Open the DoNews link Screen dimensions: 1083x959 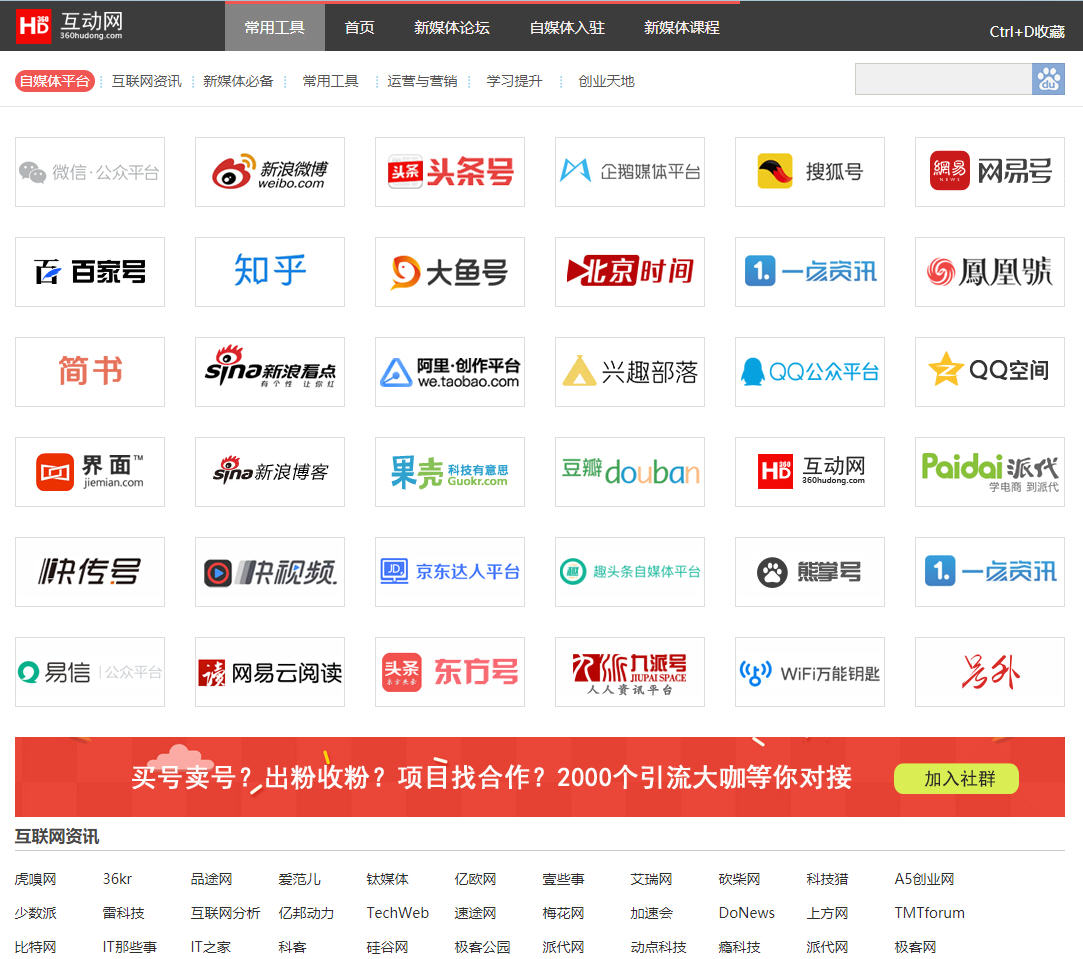pos(747,913)
